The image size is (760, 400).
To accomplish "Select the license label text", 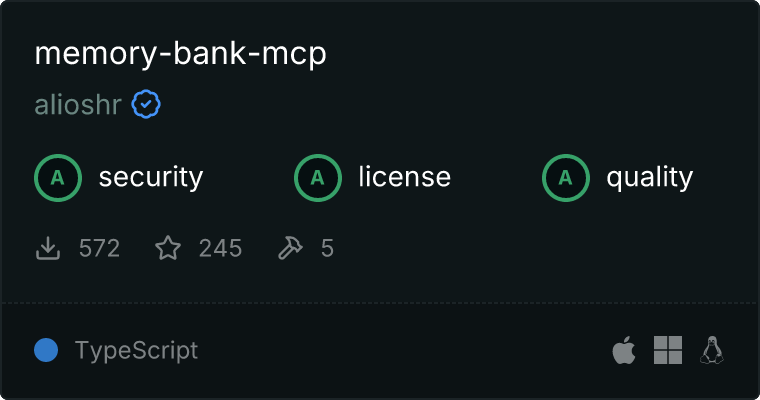I will coord(405,176).
